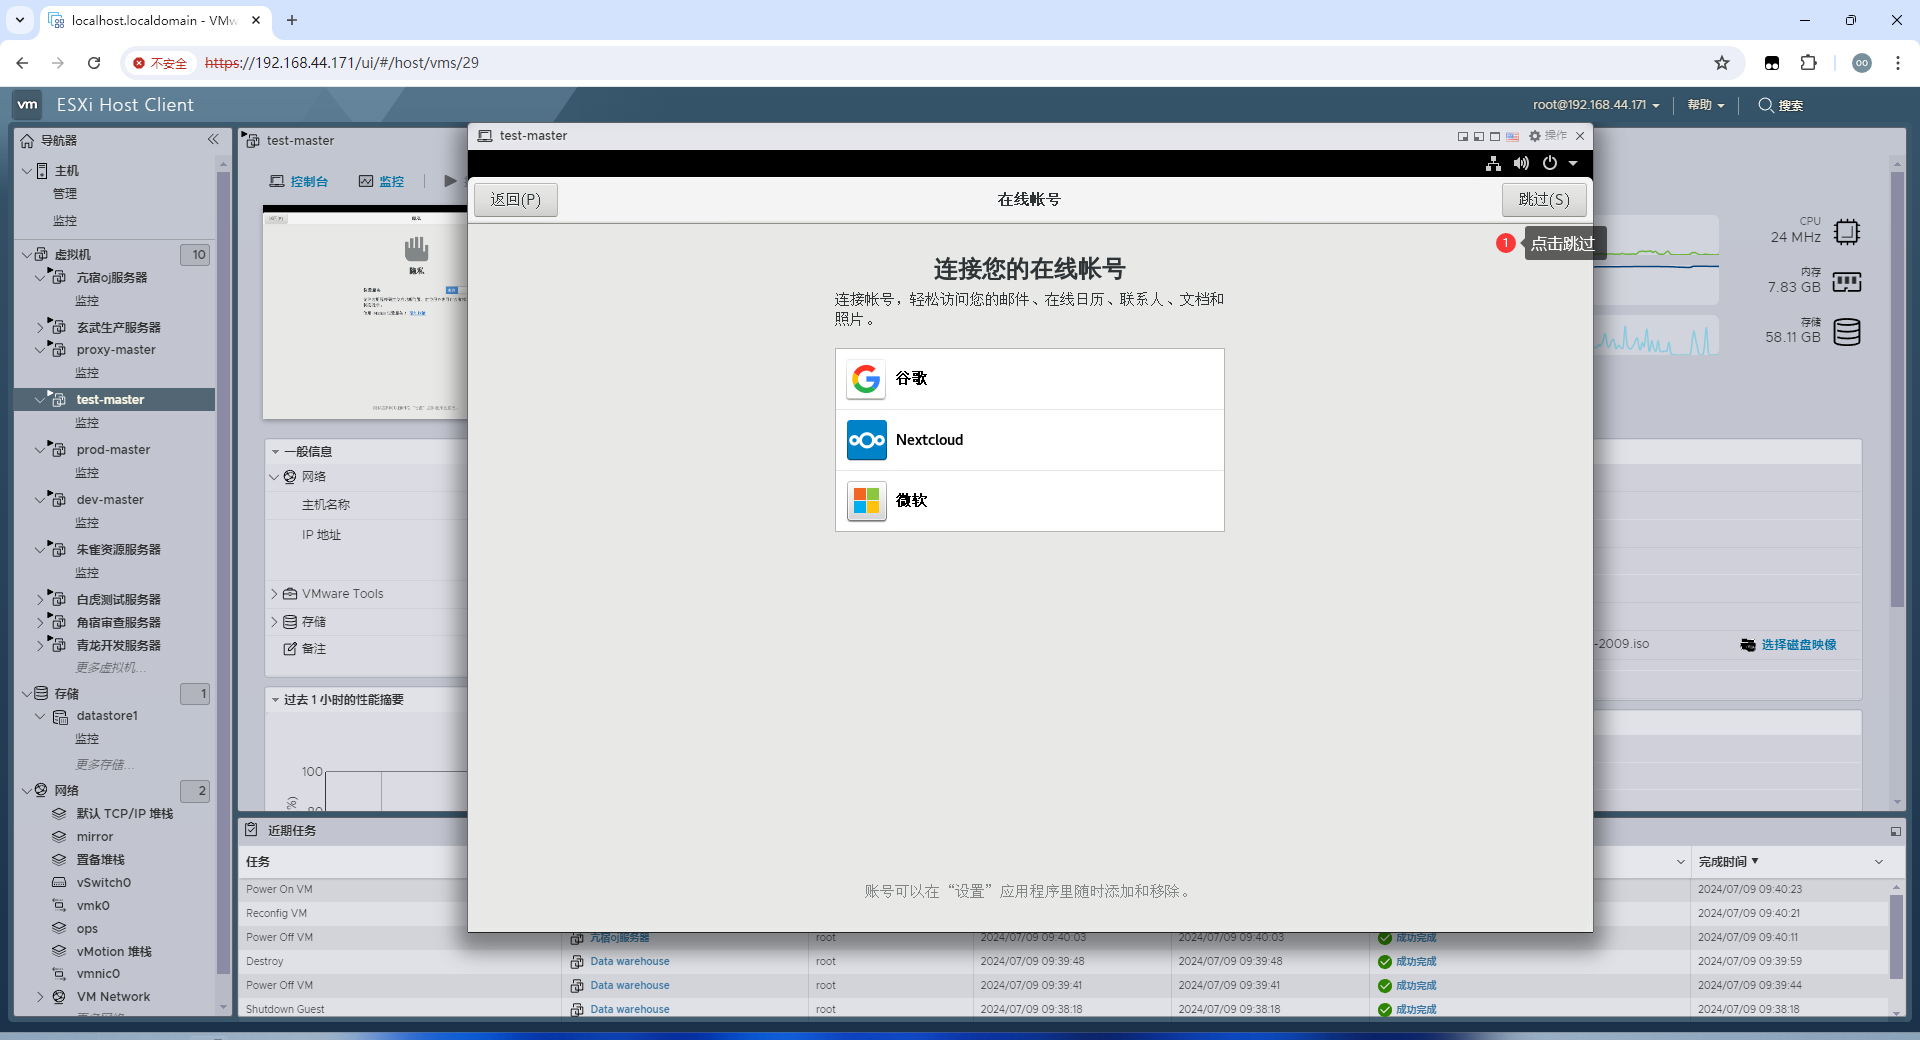Sort tasks by 完成时间 column header
Viewport: 1920px width, 1040px height.
click(1728, 862)
